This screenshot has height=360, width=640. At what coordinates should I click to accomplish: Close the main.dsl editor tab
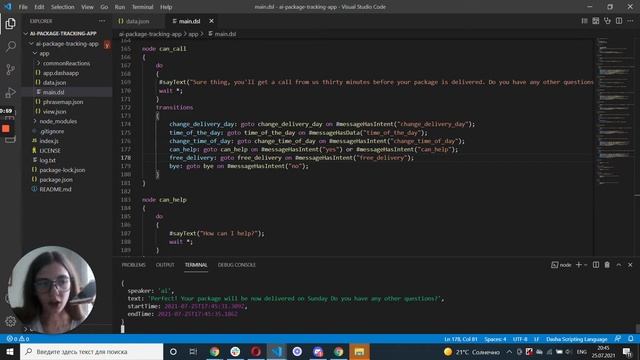[x=211, y=21]
